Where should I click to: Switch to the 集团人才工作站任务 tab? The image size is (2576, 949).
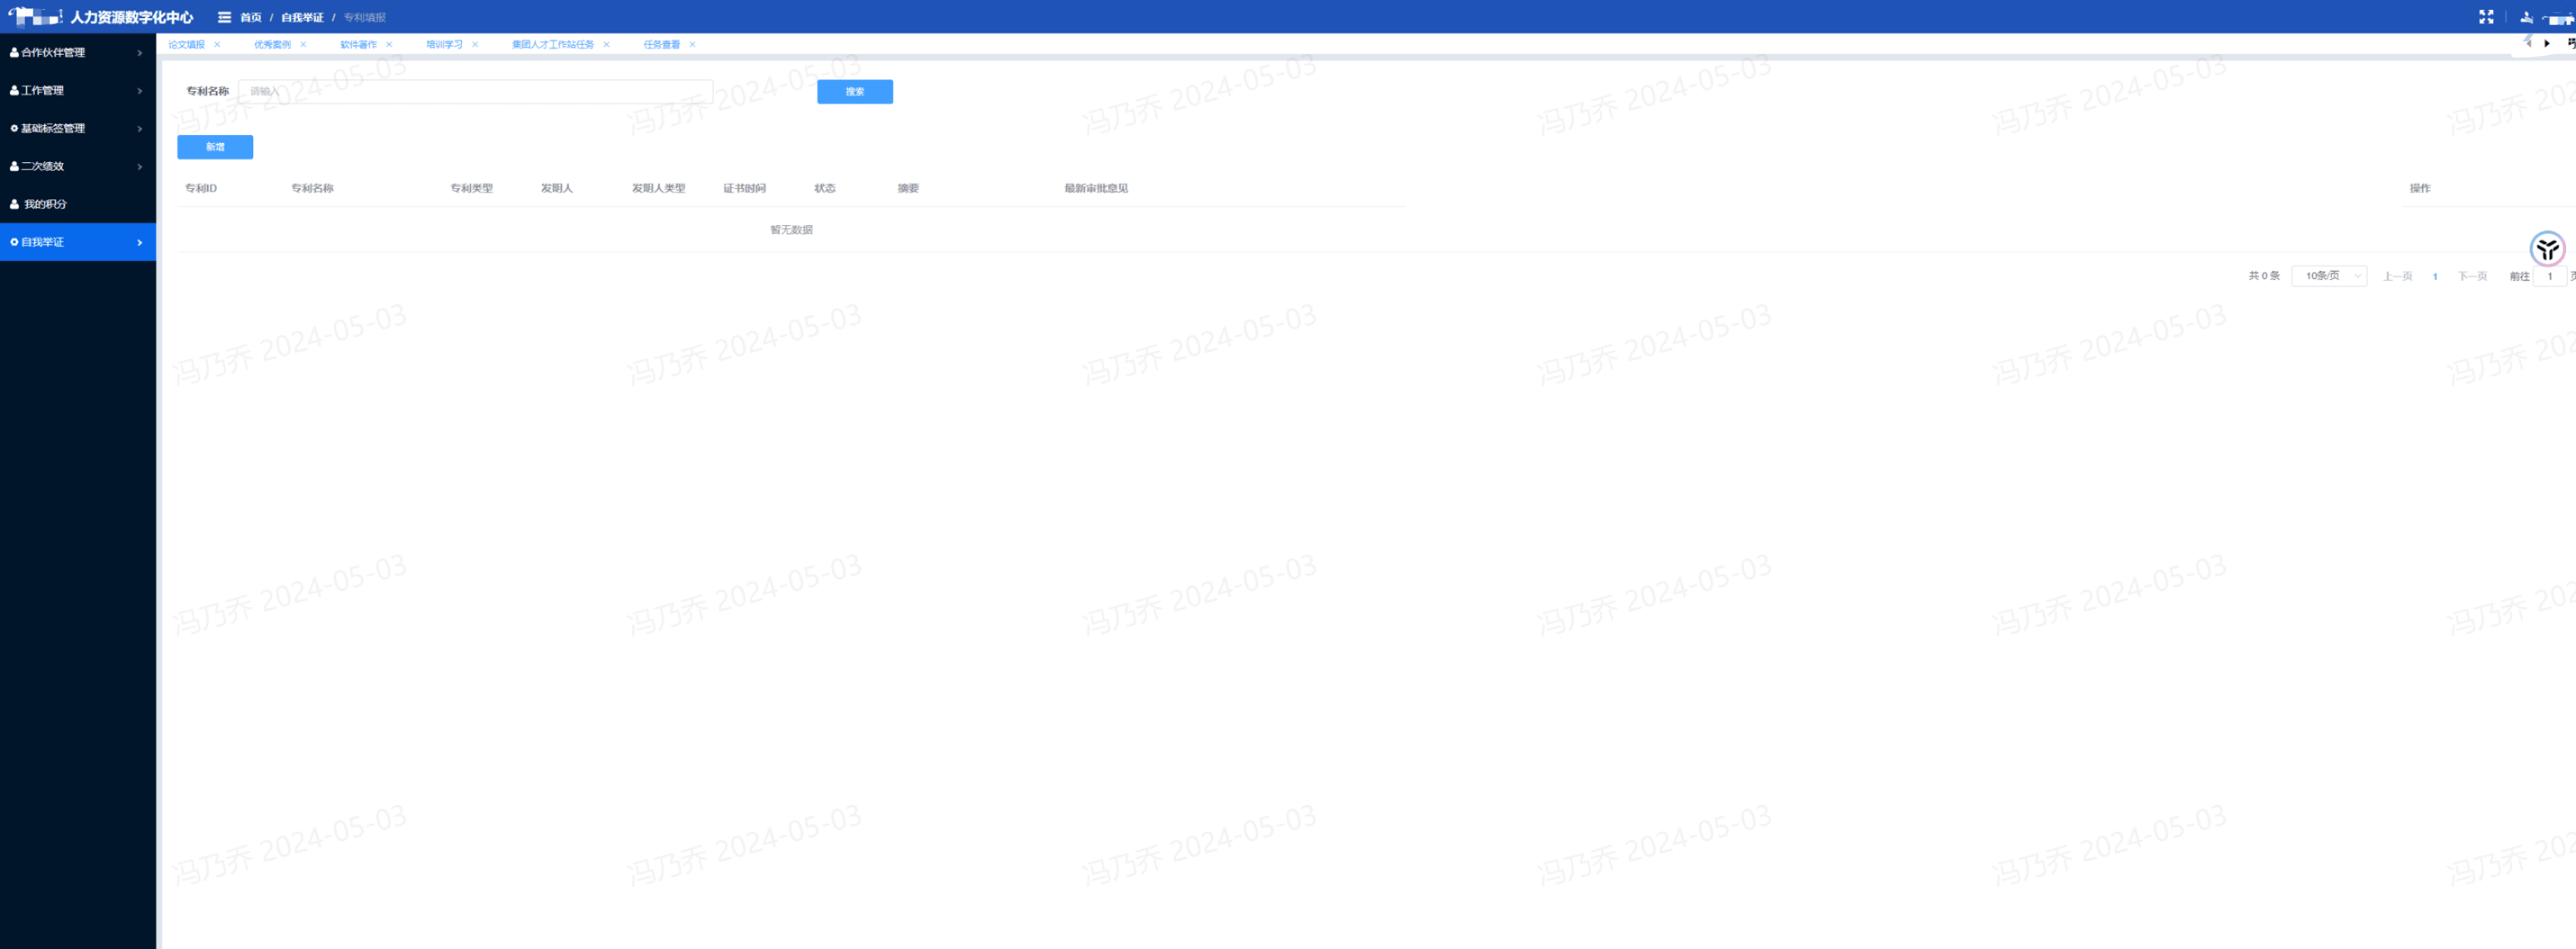(x=553, y=45)
